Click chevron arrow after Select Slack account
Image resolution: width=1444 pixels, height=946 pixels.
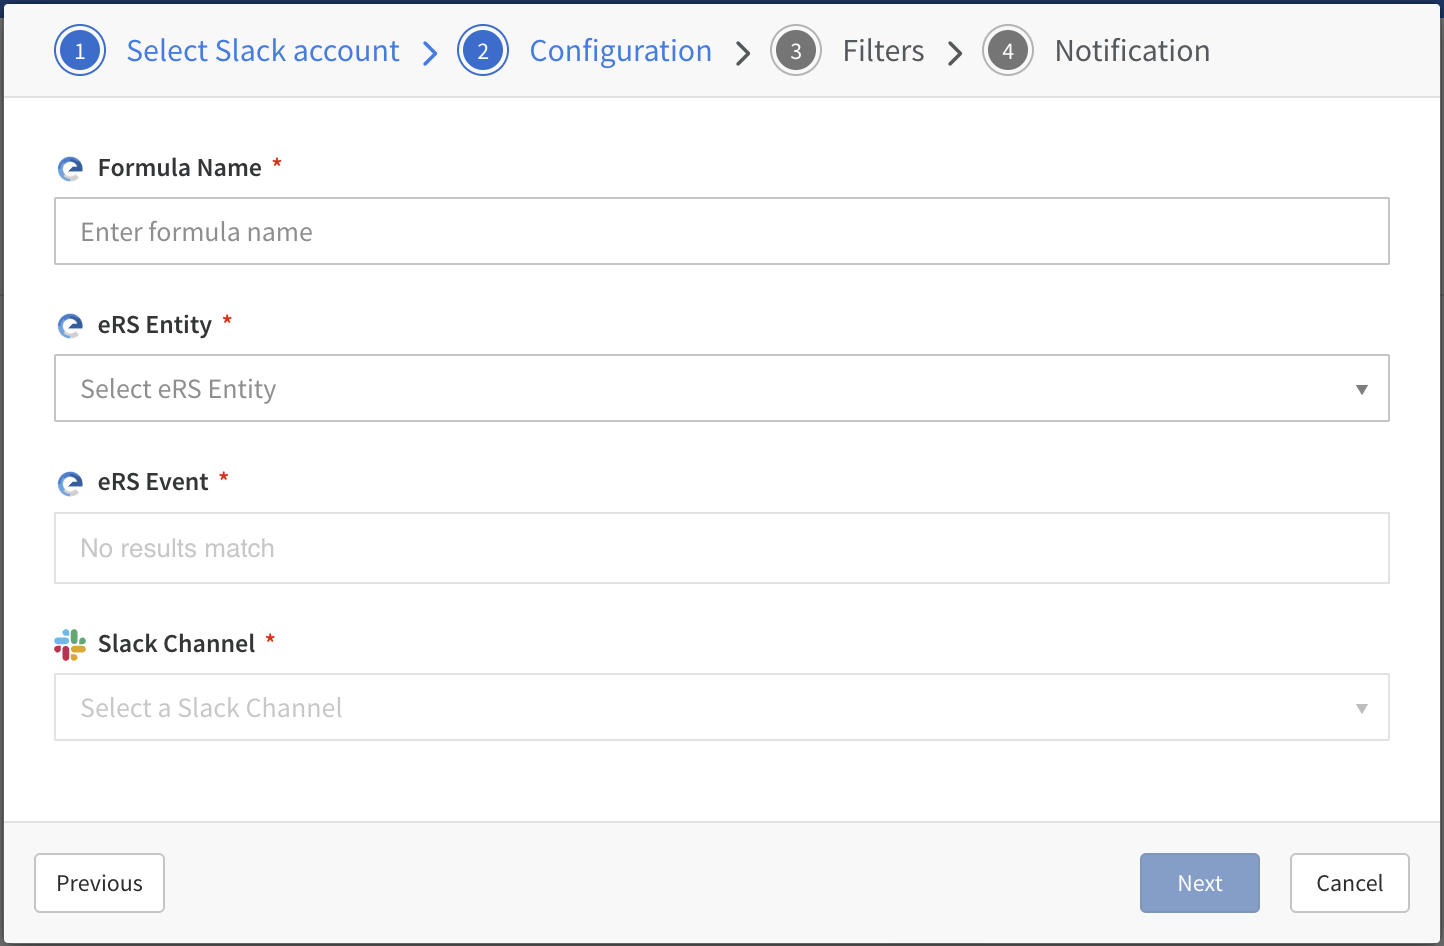tap(430, 52)
